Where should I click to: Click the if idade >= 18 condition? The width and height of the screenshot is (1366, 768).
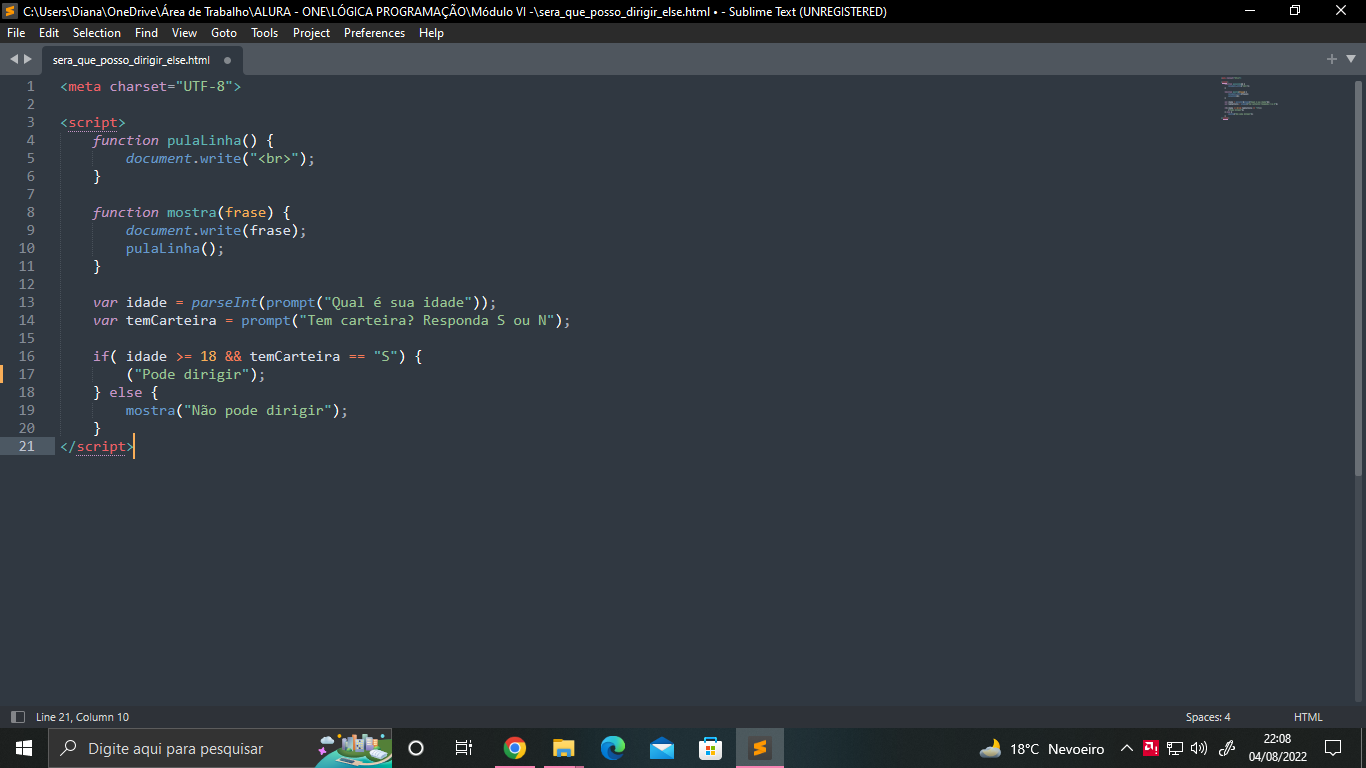pos(257,356)
